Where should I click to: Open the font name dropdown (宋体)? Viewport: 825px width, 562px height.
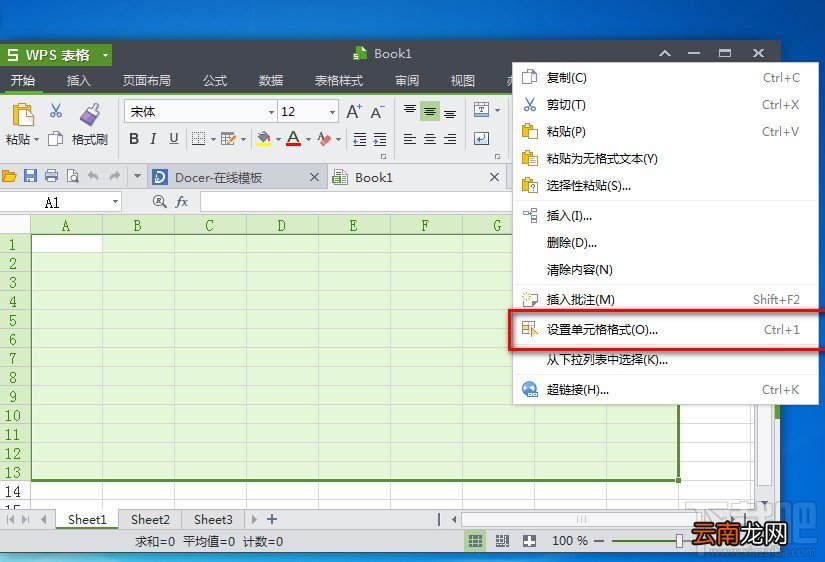point(271,112)
